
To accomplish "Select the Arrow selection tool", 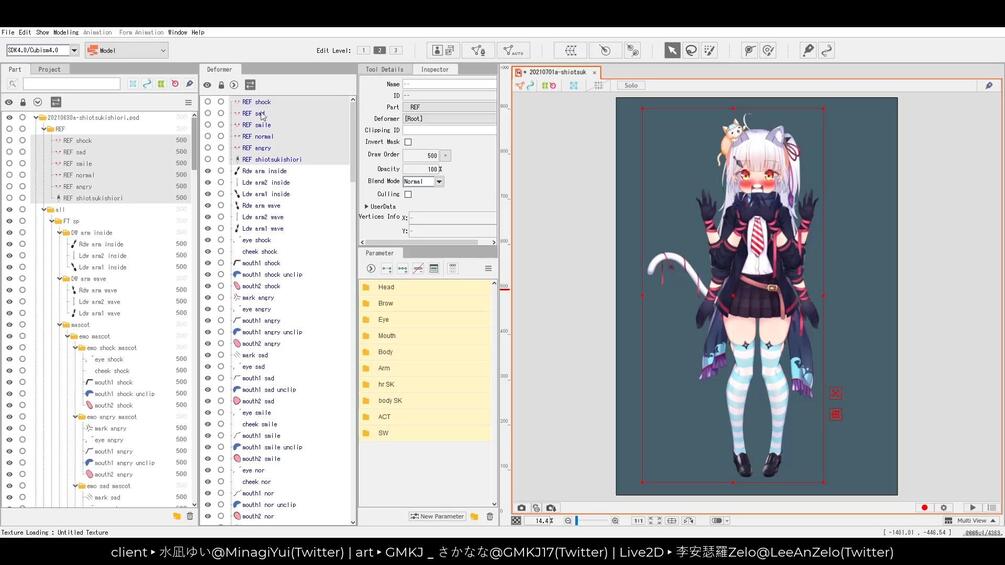I will pos(672,50).
